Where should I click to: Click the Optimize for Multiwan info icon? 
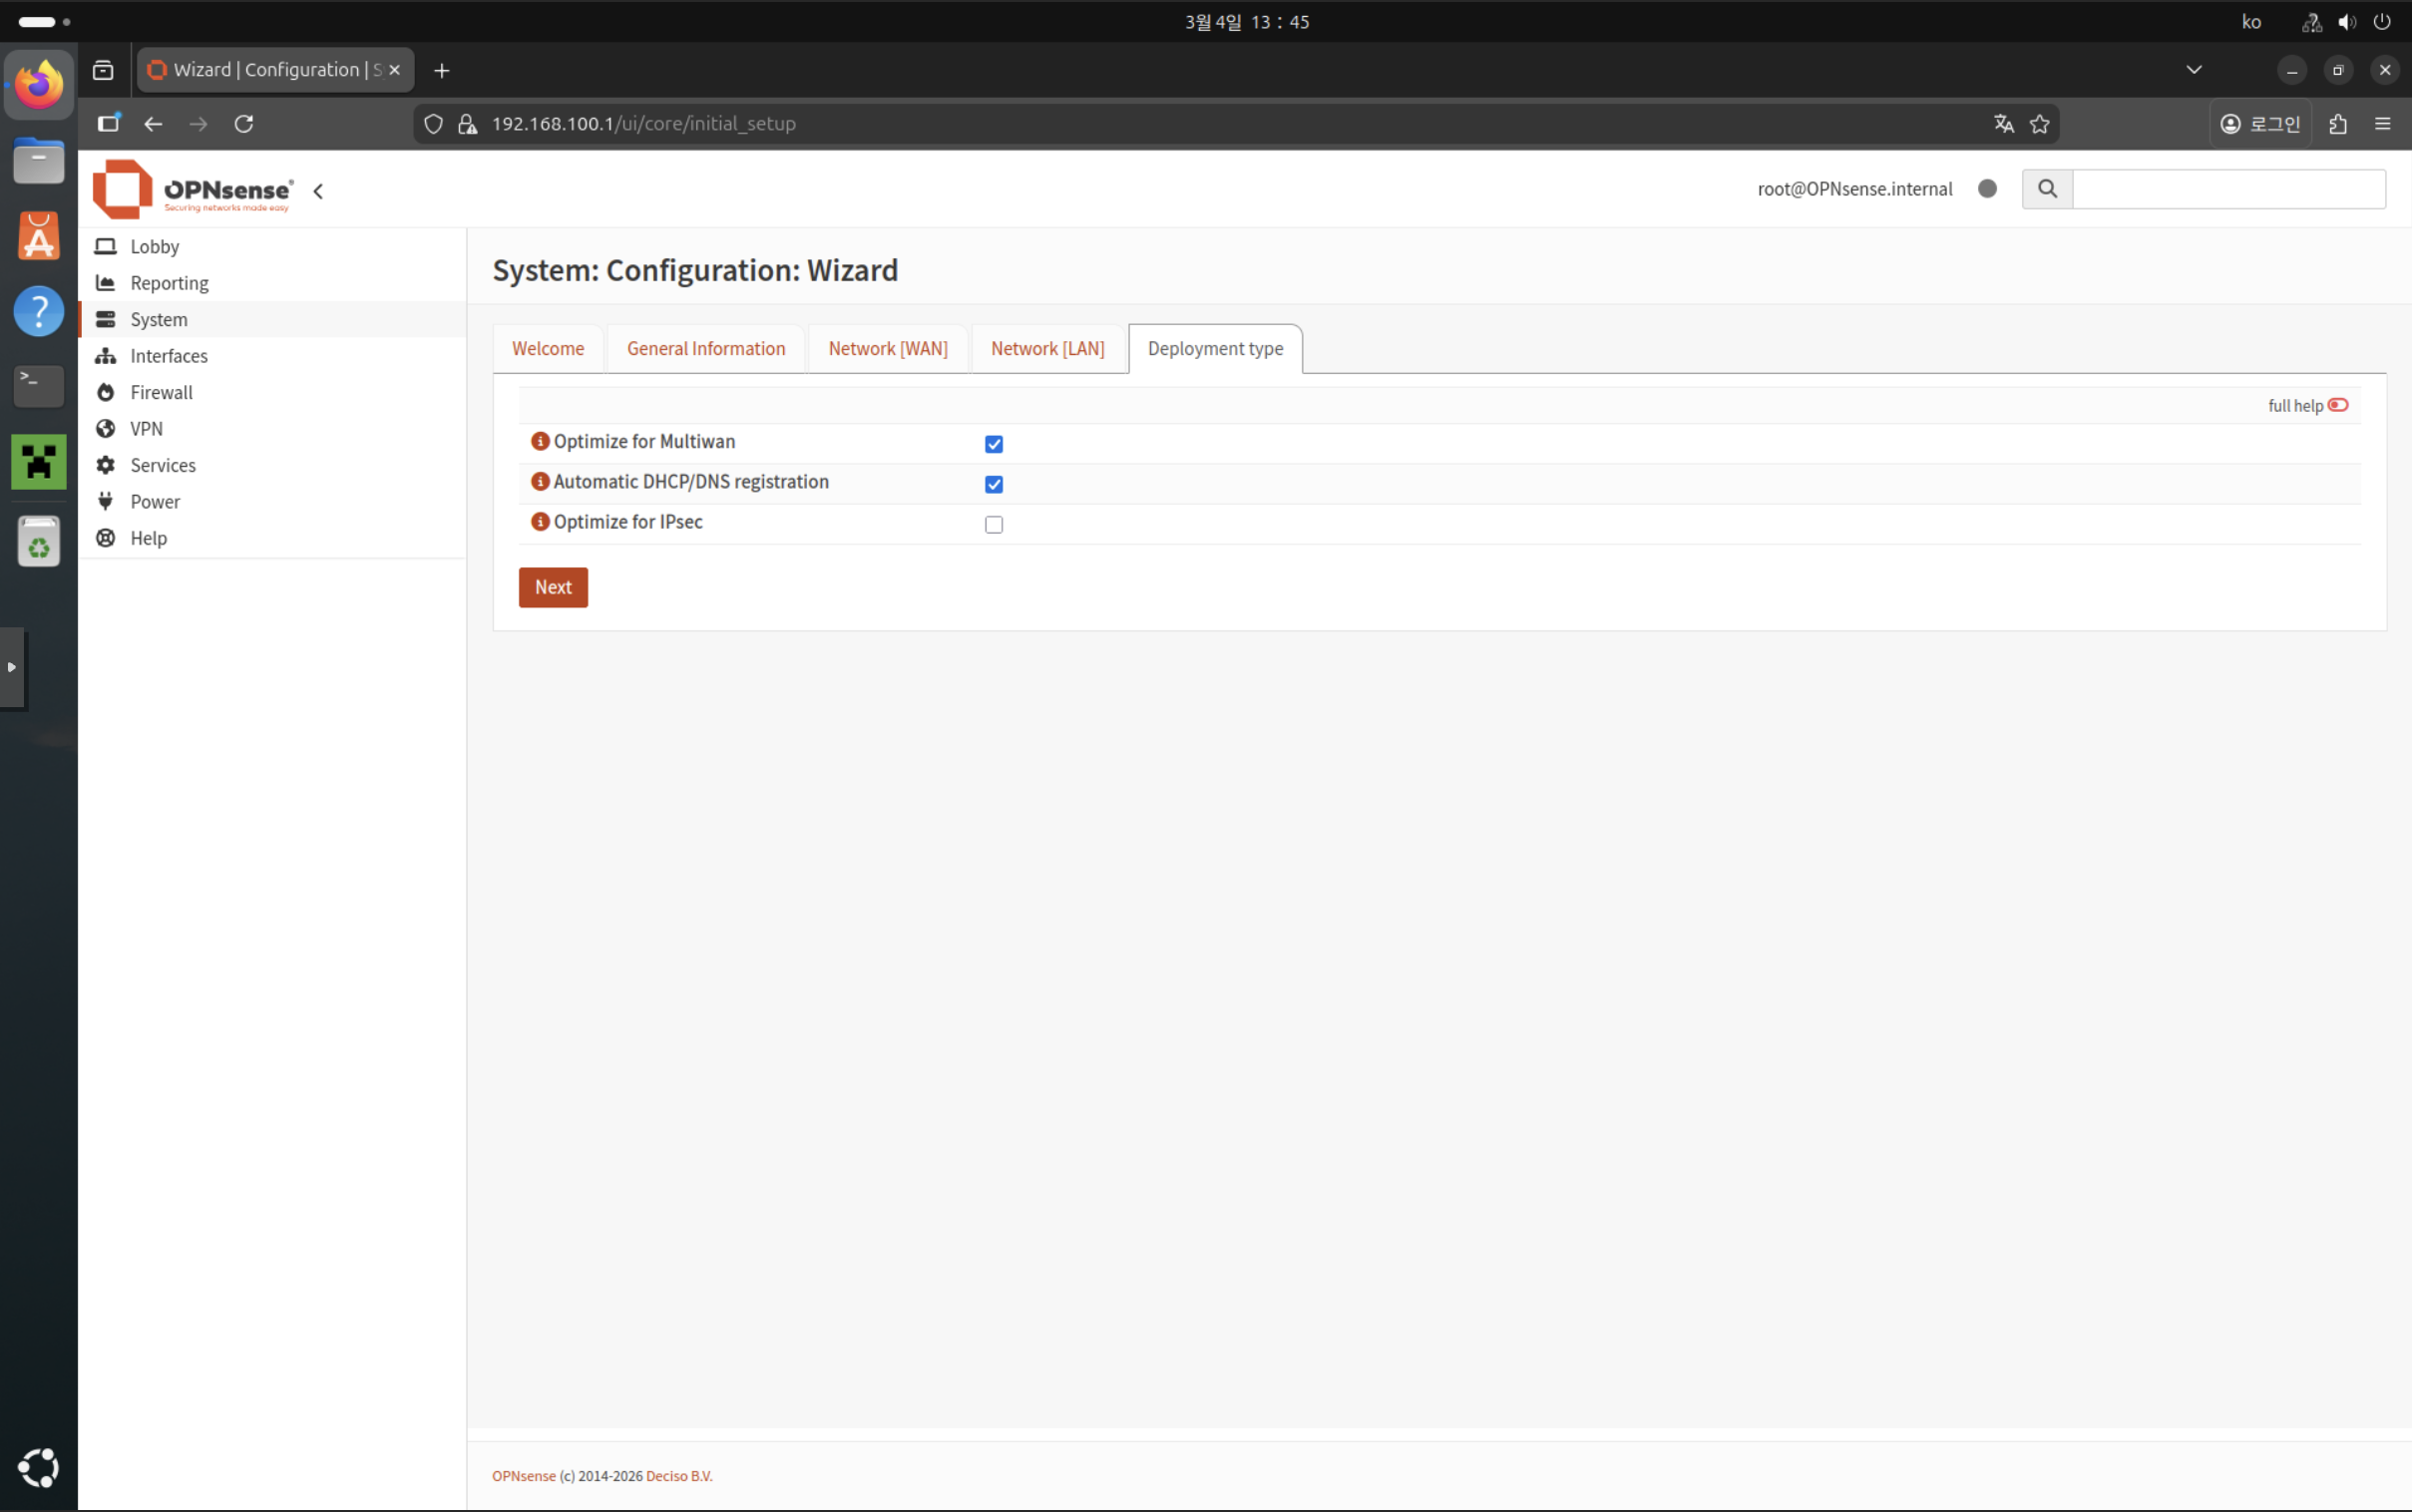[x=540, y=441]
